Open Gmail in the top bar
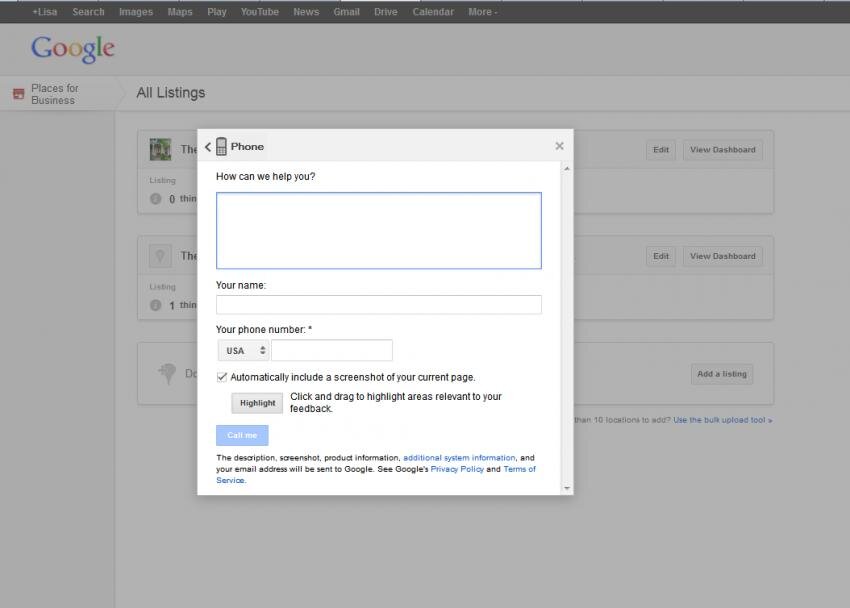 (x=346, y=12)
